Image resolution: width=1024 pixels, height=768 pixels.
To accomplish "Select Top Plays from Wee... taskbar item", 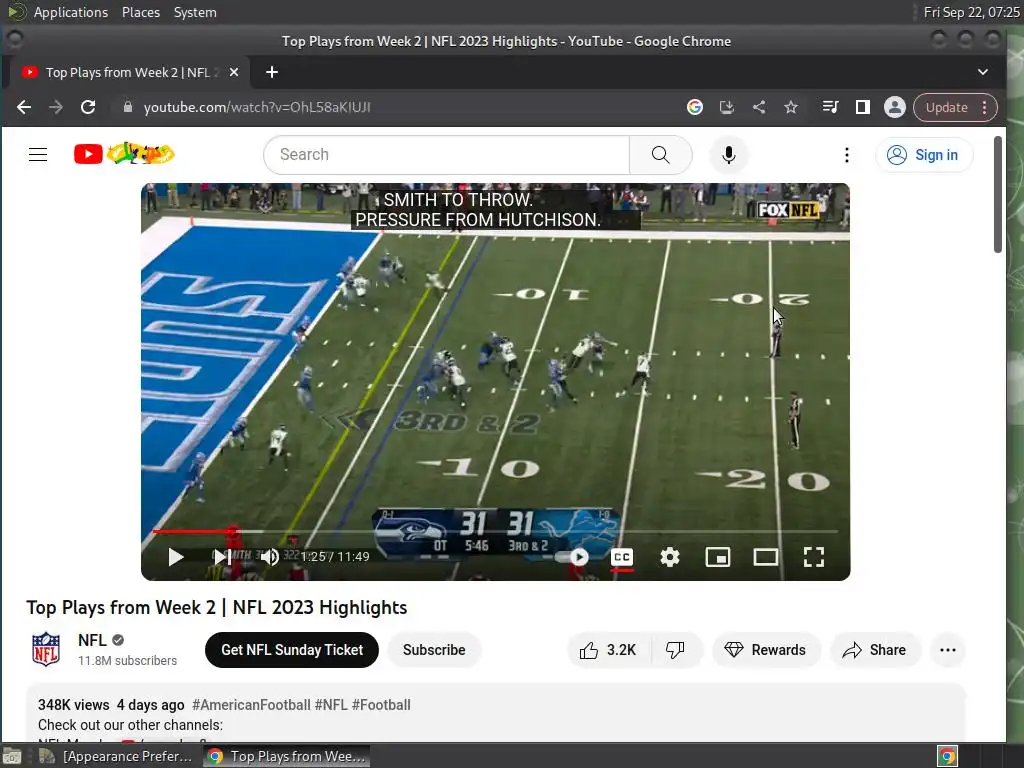I will point(286,756).
